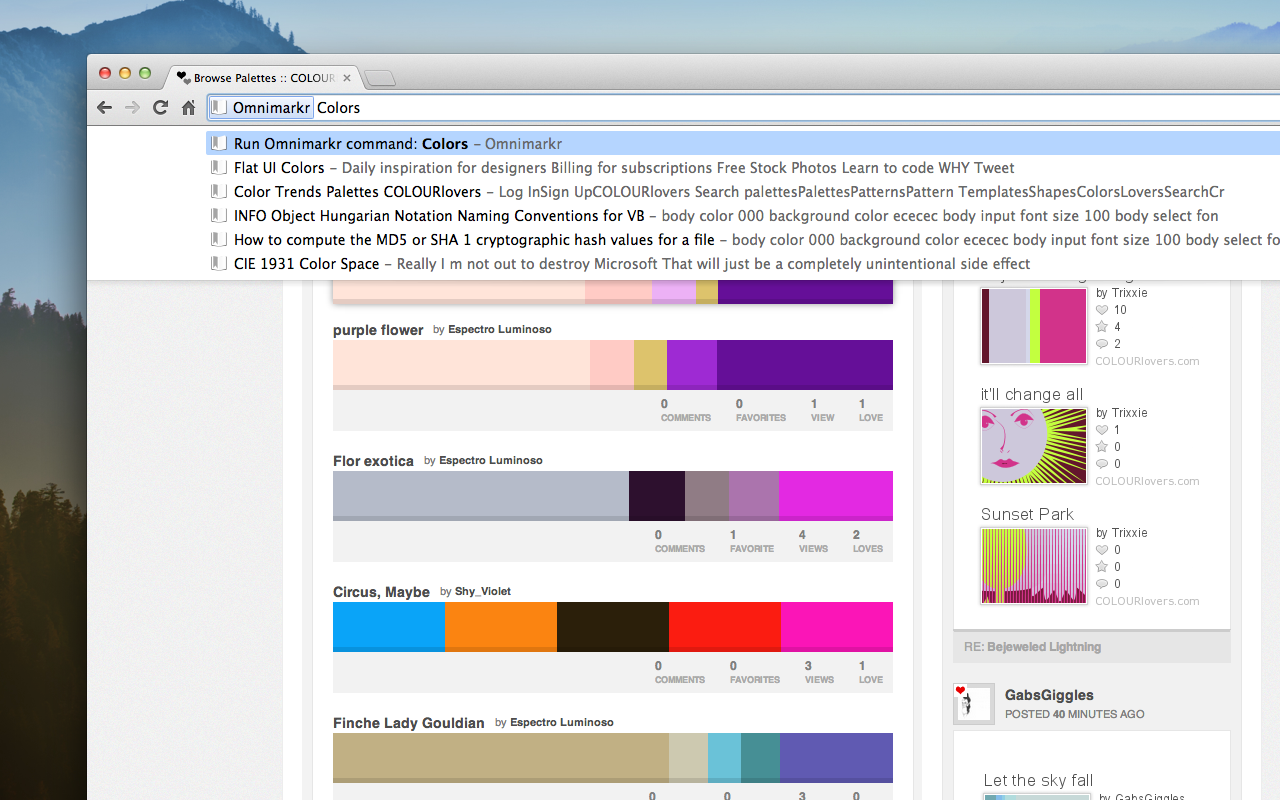Open the 'purple flower' palette title
Screen dimensions: 1280x800
[x=378, y=330]
